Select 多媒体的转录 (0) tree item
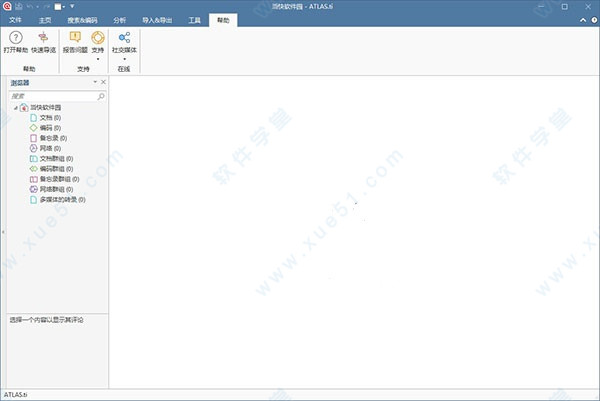The width and height of the screenshot is (600, 401). tap(64, 199)
